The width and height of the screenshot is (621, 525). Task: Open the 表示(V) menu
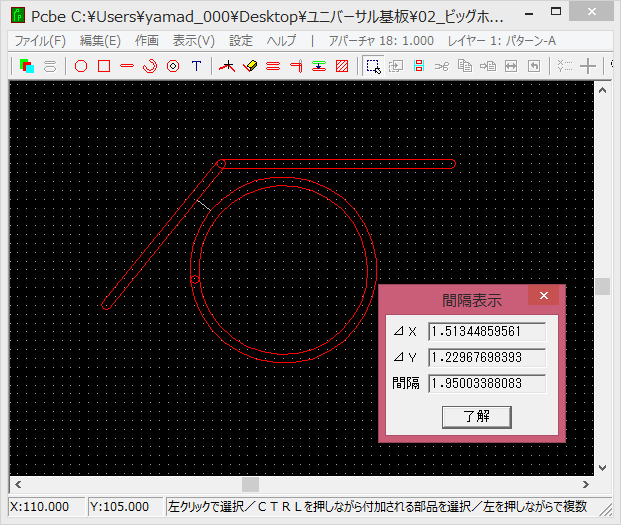click(194, 41)
